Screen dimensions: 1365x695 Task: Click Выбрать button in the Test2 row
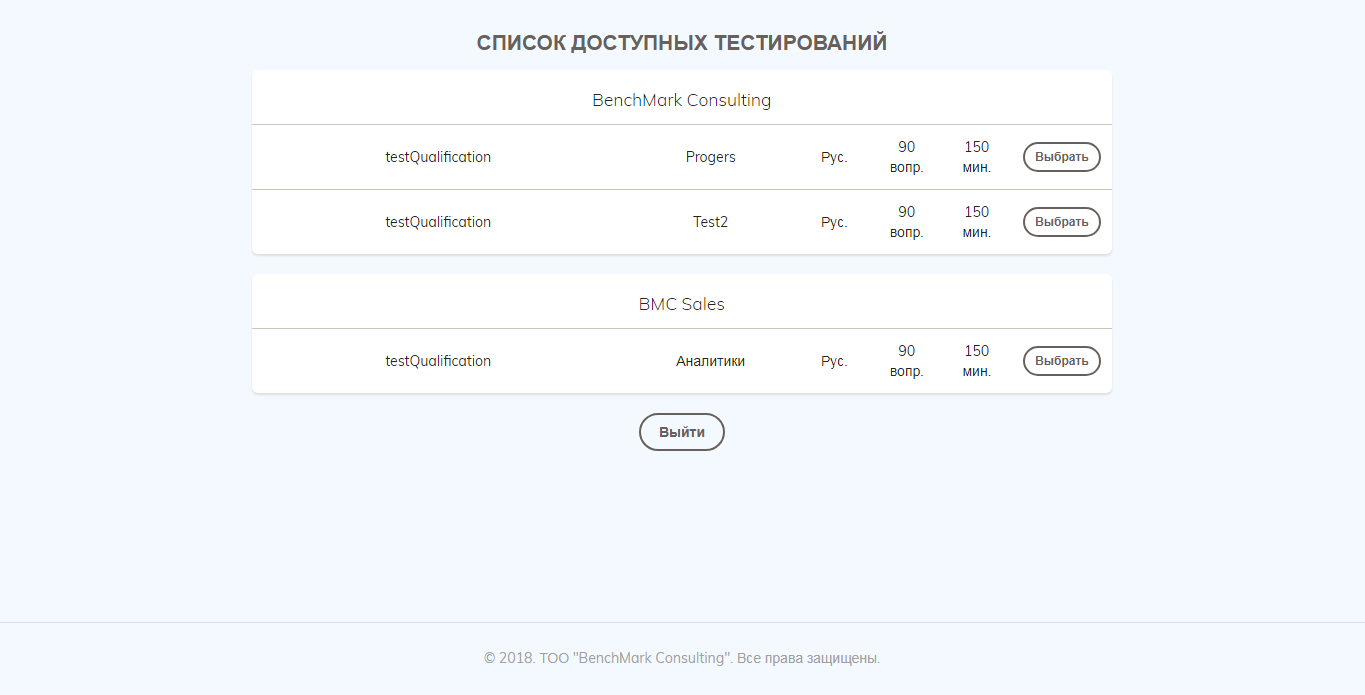[1061, 222]
